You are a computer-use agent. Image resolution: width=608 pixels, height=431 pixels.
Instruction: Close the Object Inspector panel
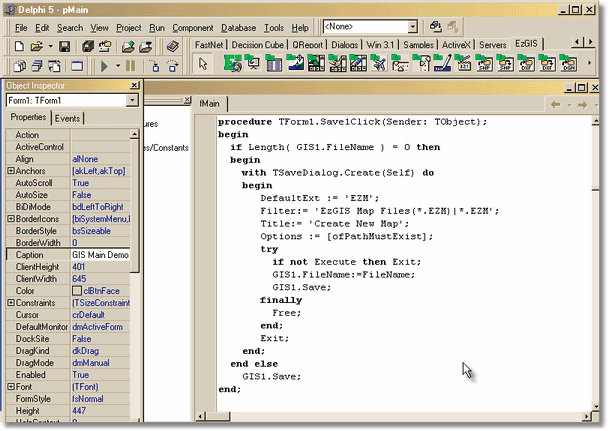click(x=134, y=85)
